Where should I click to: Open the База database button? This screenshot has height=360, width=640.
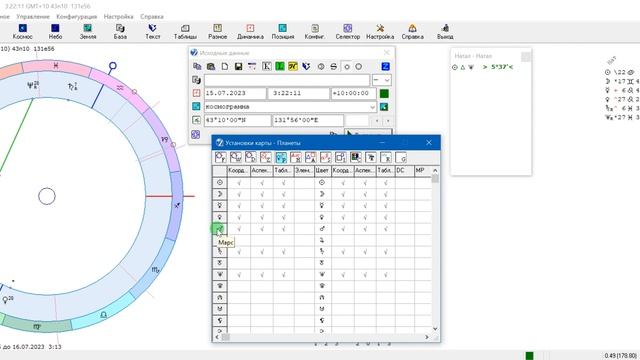pyautogui.click(x=120, y=31)
